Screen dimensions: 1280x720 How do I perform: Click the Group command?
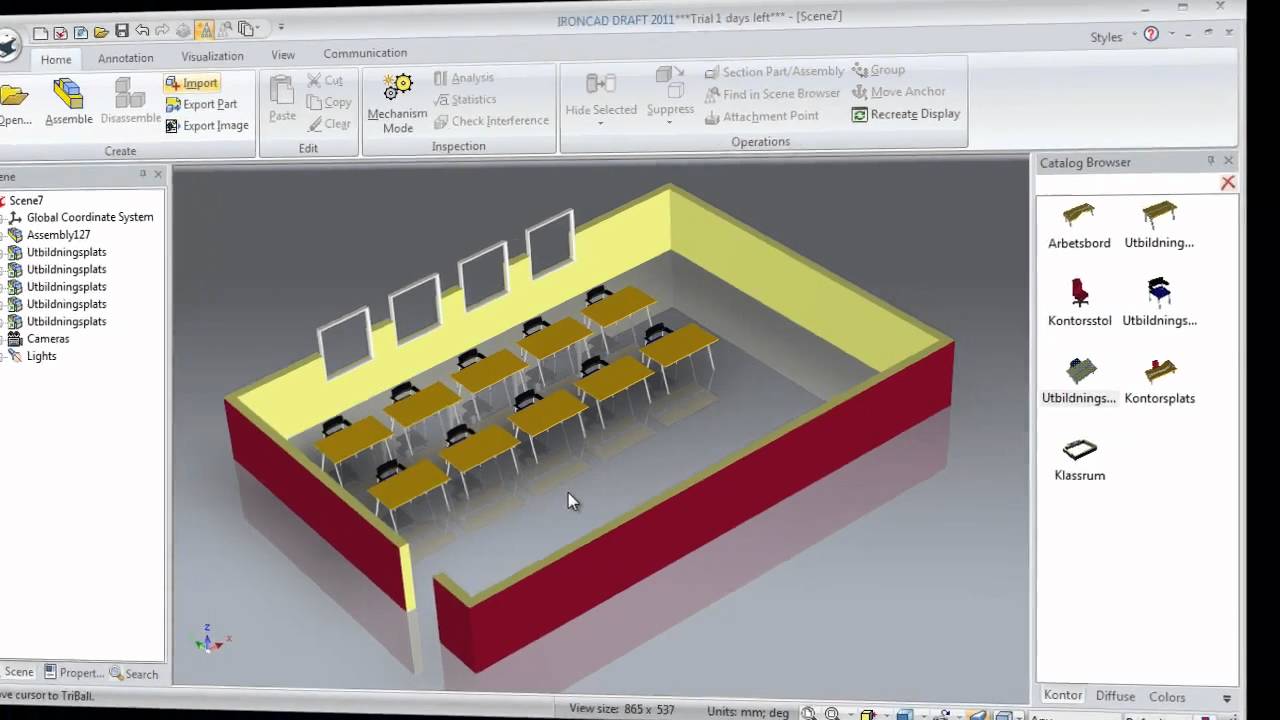pos(879,70)
